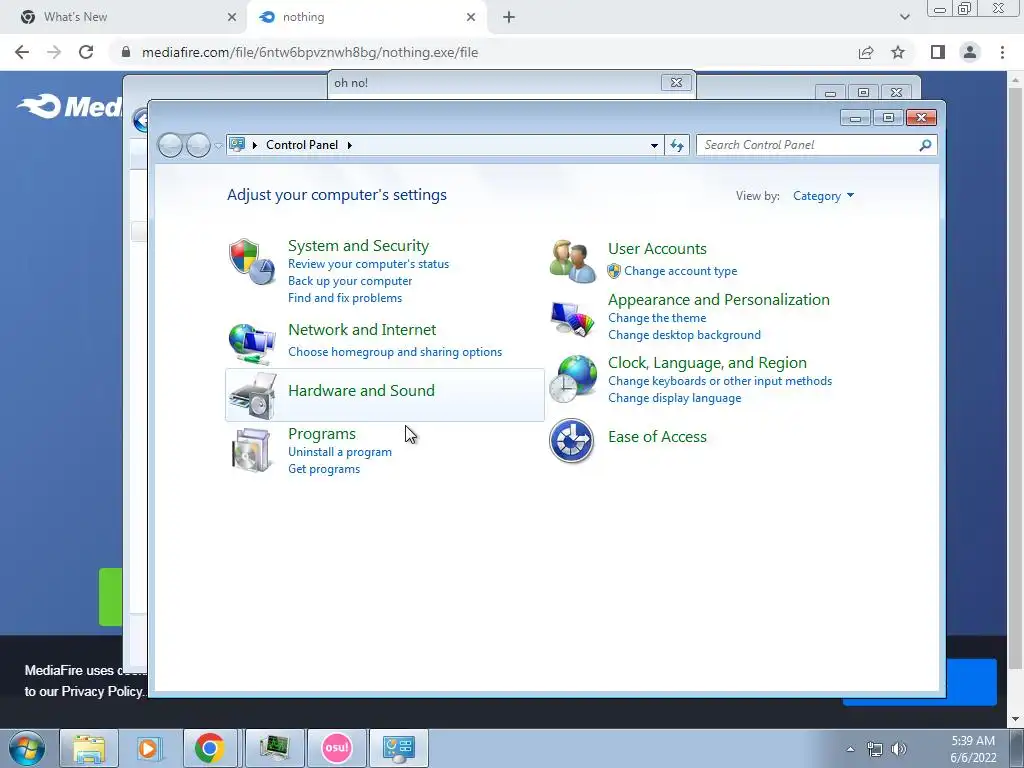Open System and Security heading
The width and height of the screenshot is (1024, 768).
tap(359, 246)
